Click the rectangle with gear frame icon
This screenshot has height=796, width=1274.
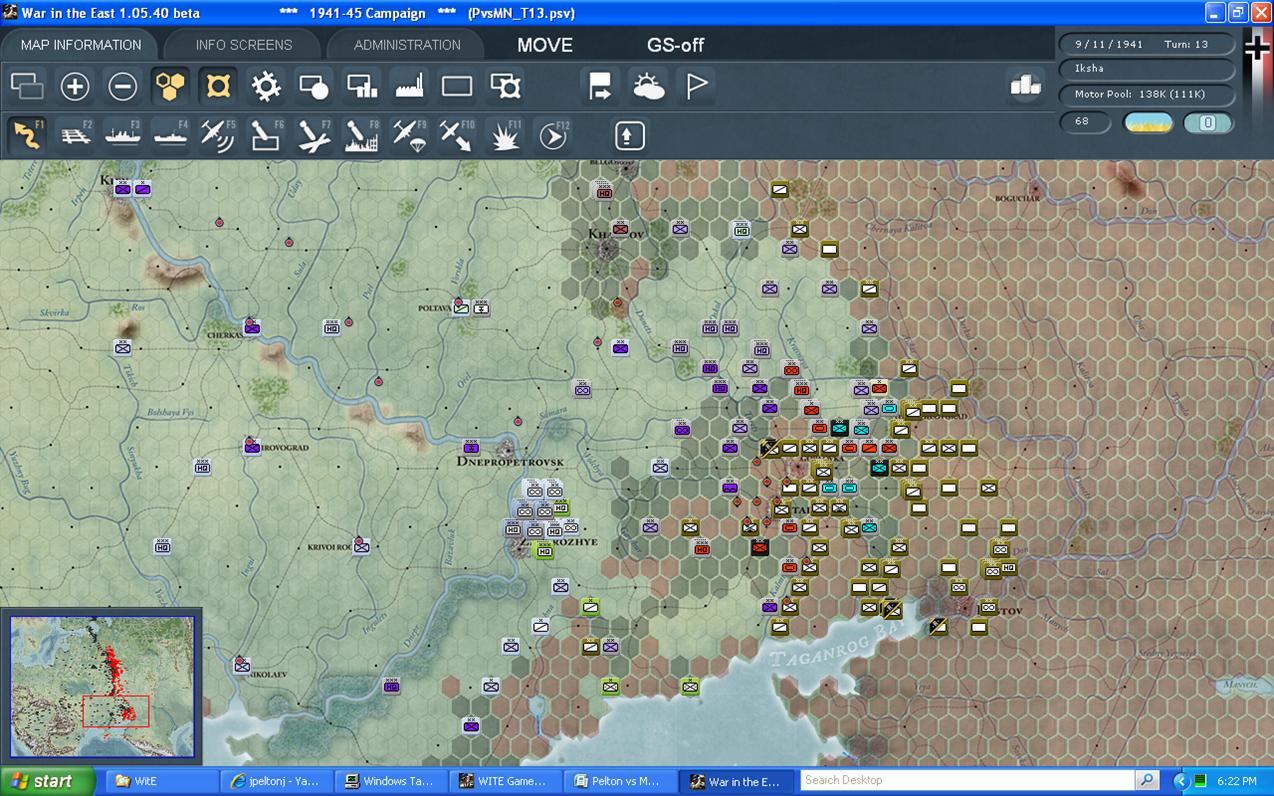click(x=505, y=87)
